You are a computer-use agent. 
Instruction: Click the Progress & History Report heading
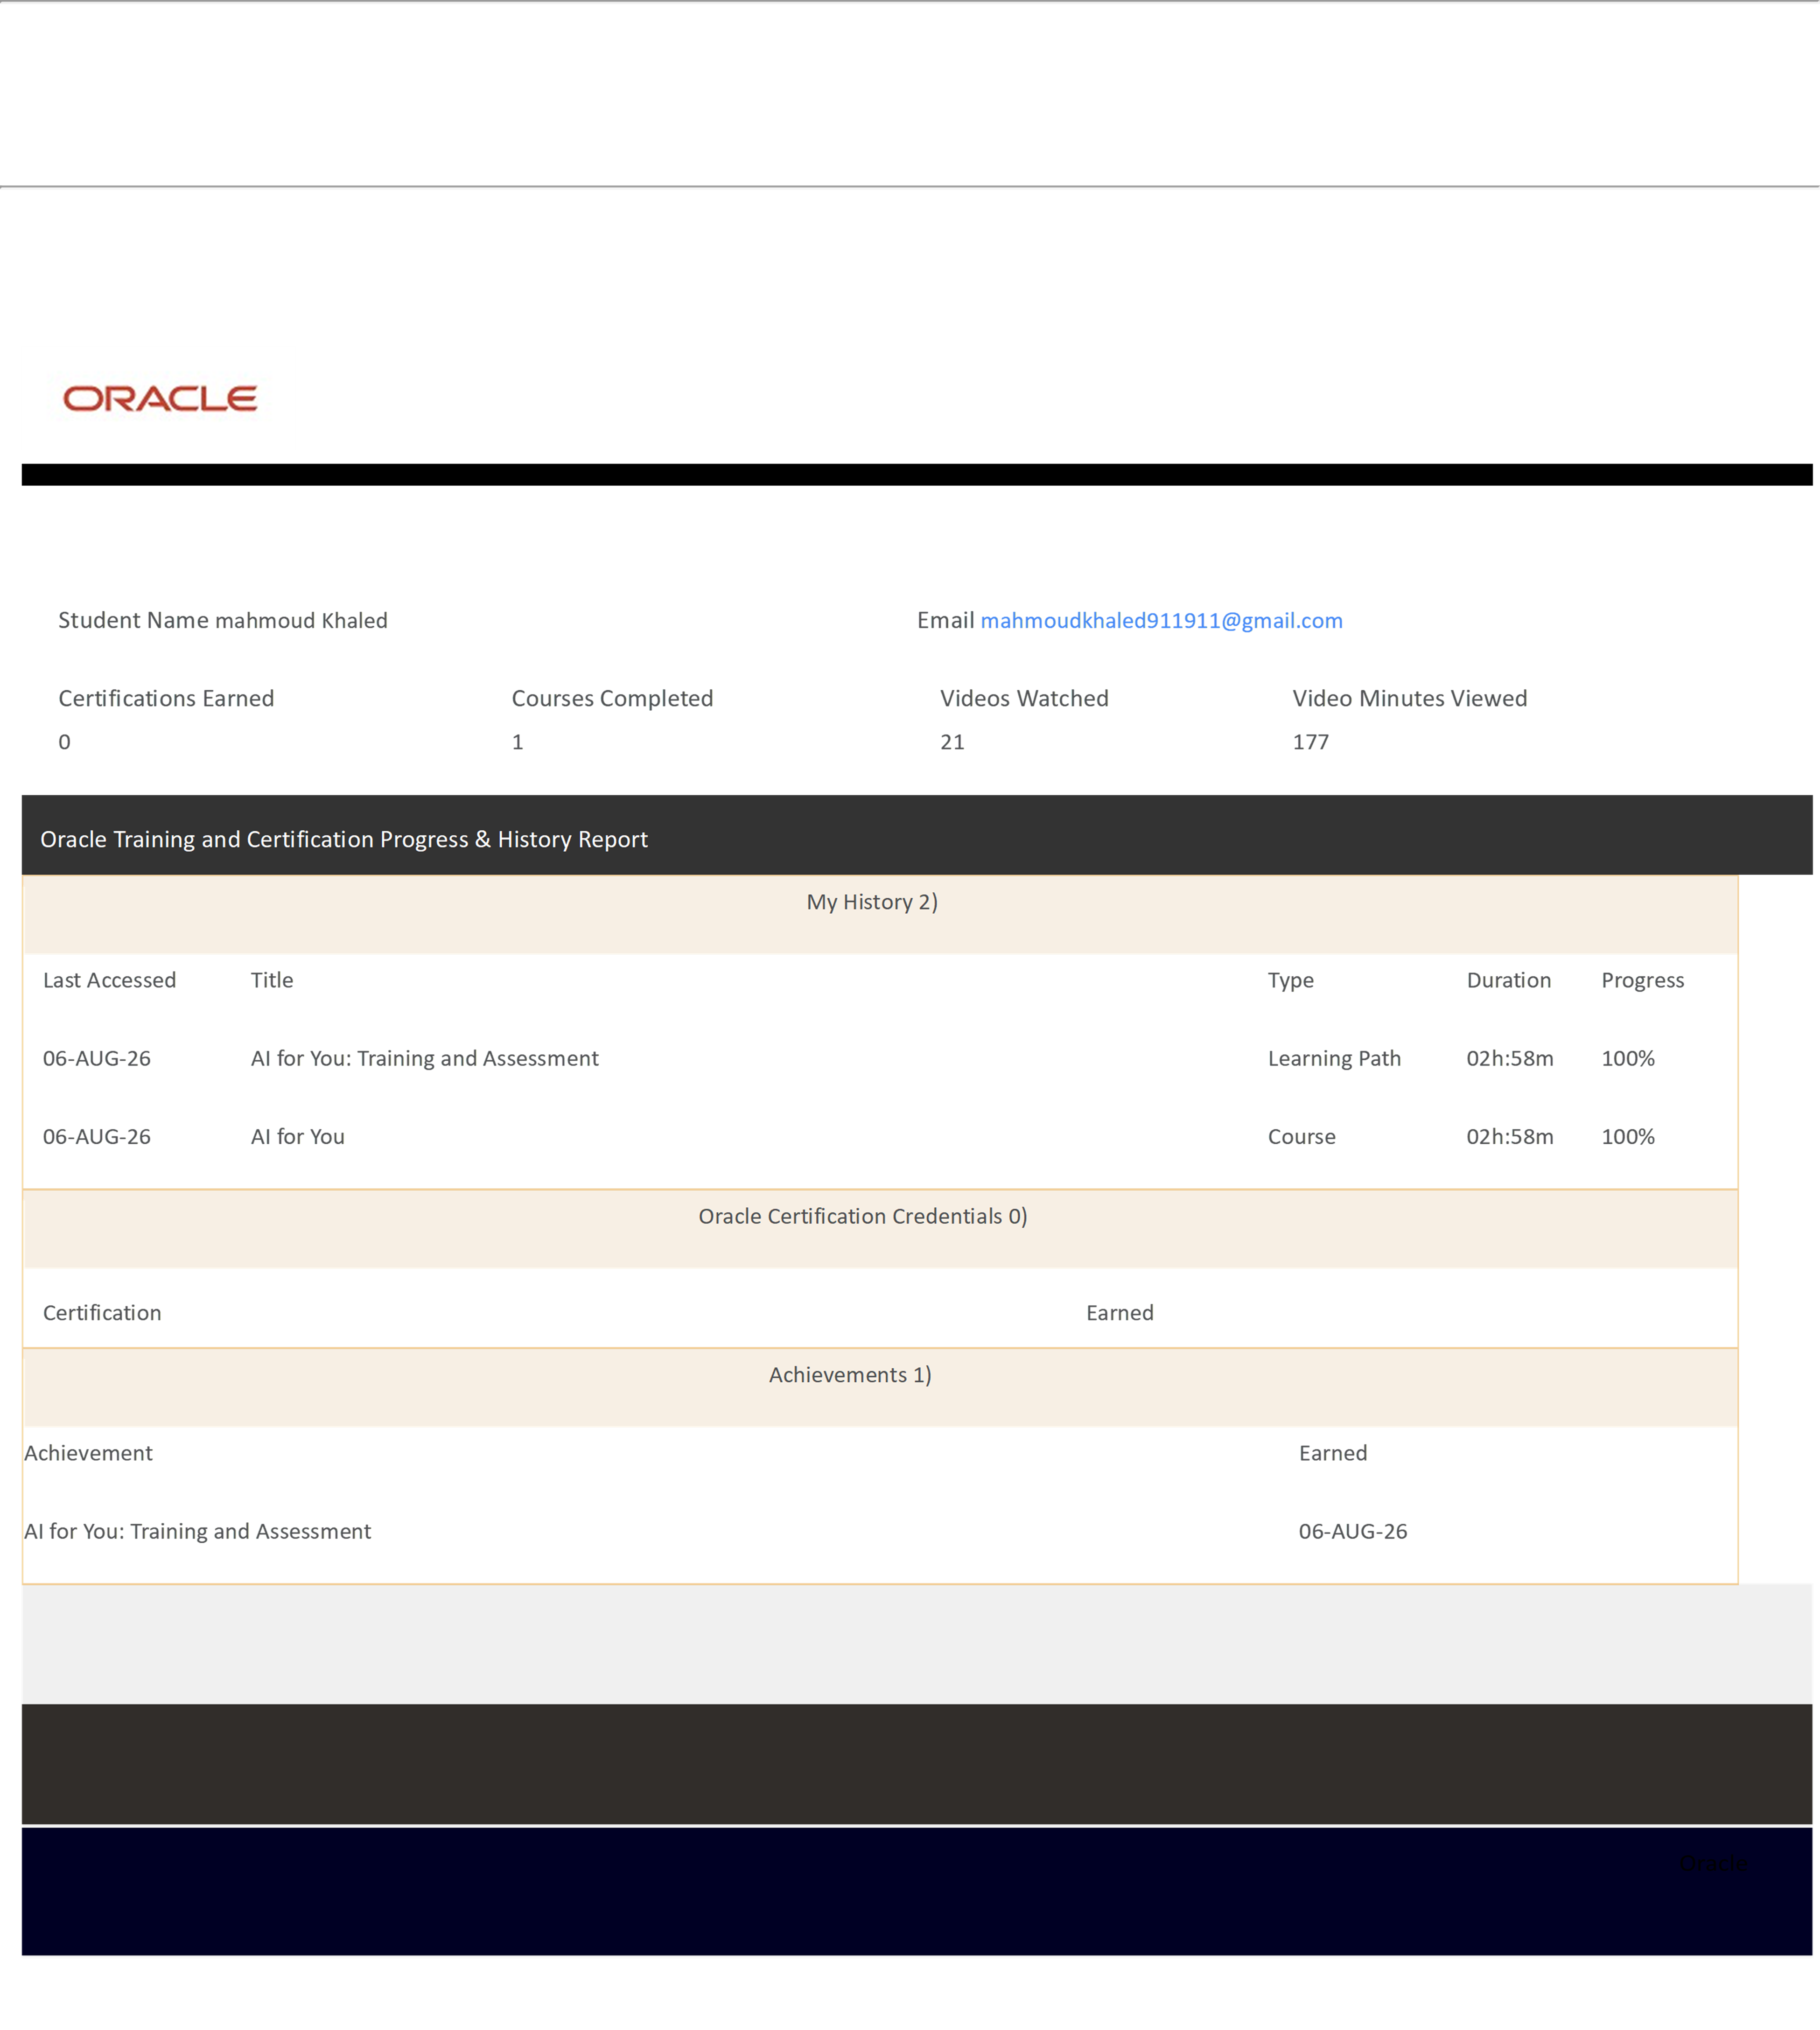[x=344, y=839]
